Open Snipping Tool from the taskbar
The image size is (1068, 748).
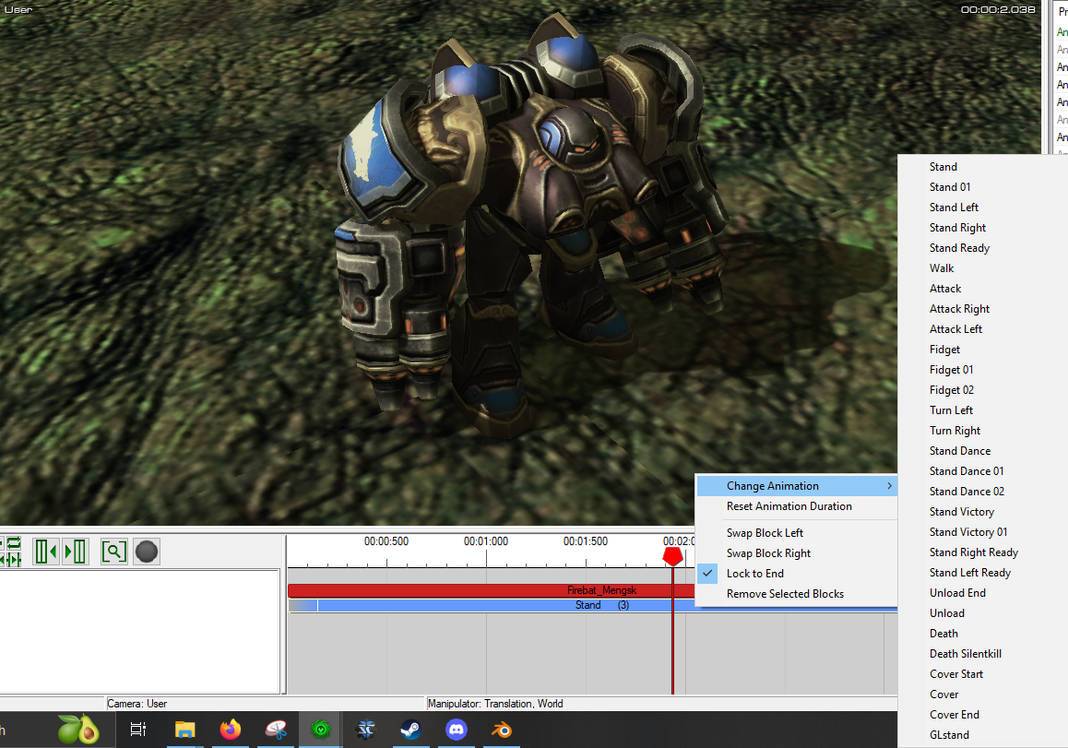pos(276,730)
